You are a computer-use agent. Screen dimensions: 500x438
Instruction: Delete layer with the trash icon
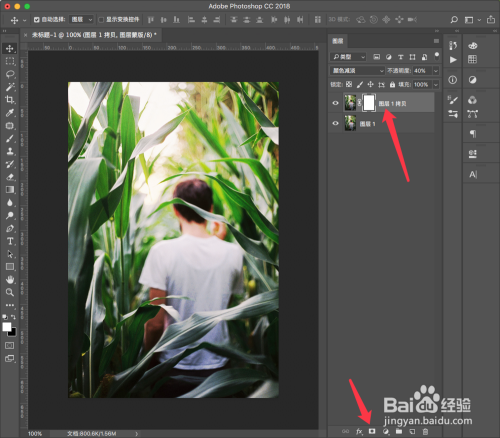[x=425, y=431]
